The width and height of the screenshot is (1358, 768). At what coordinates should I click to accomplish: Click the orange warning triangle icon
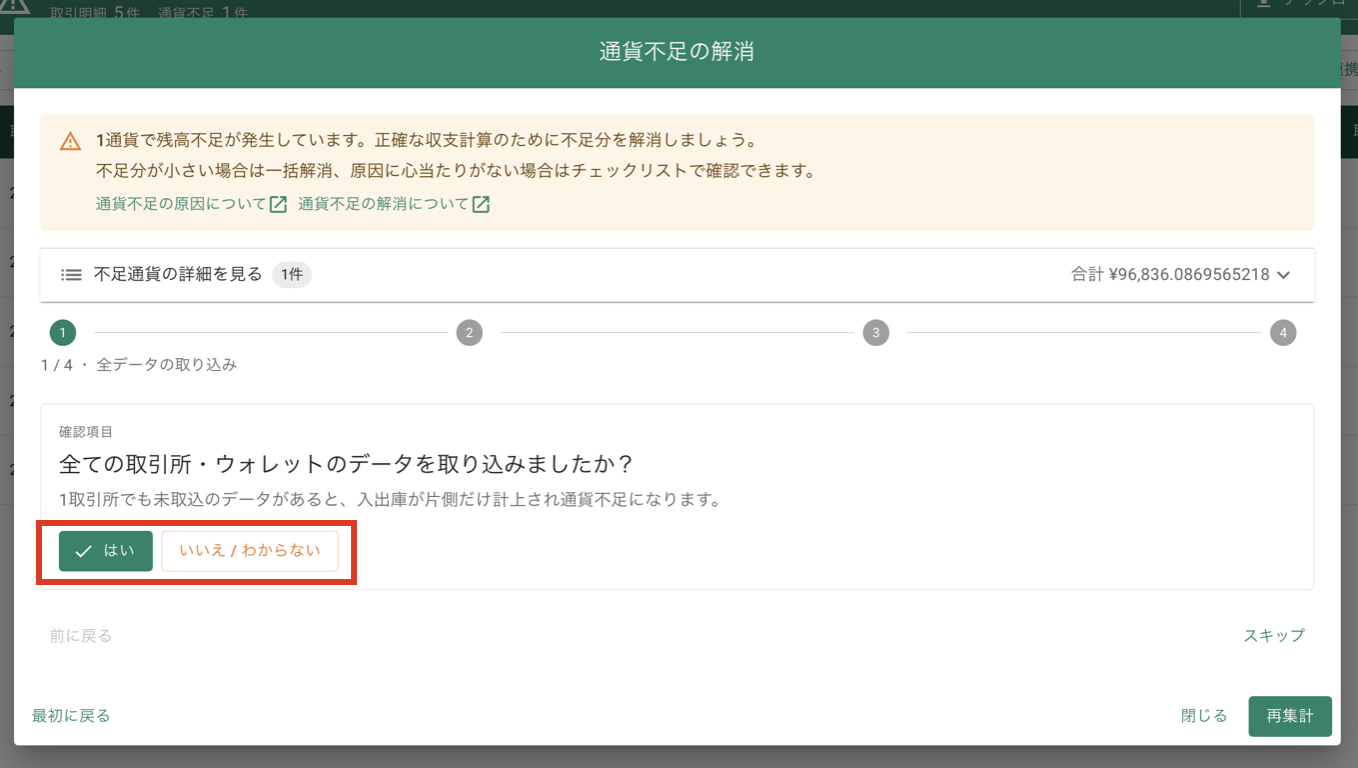[70, 141]
